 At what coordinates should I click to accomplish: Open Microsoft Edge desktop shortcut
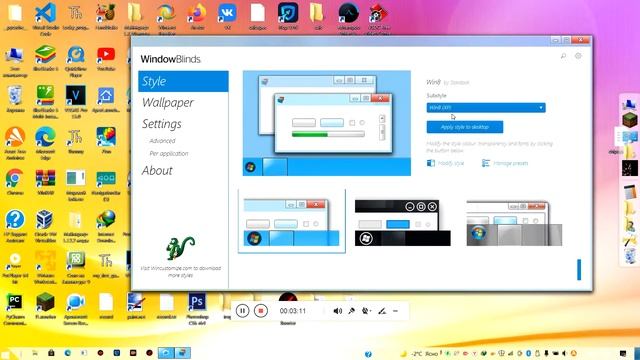45,143
